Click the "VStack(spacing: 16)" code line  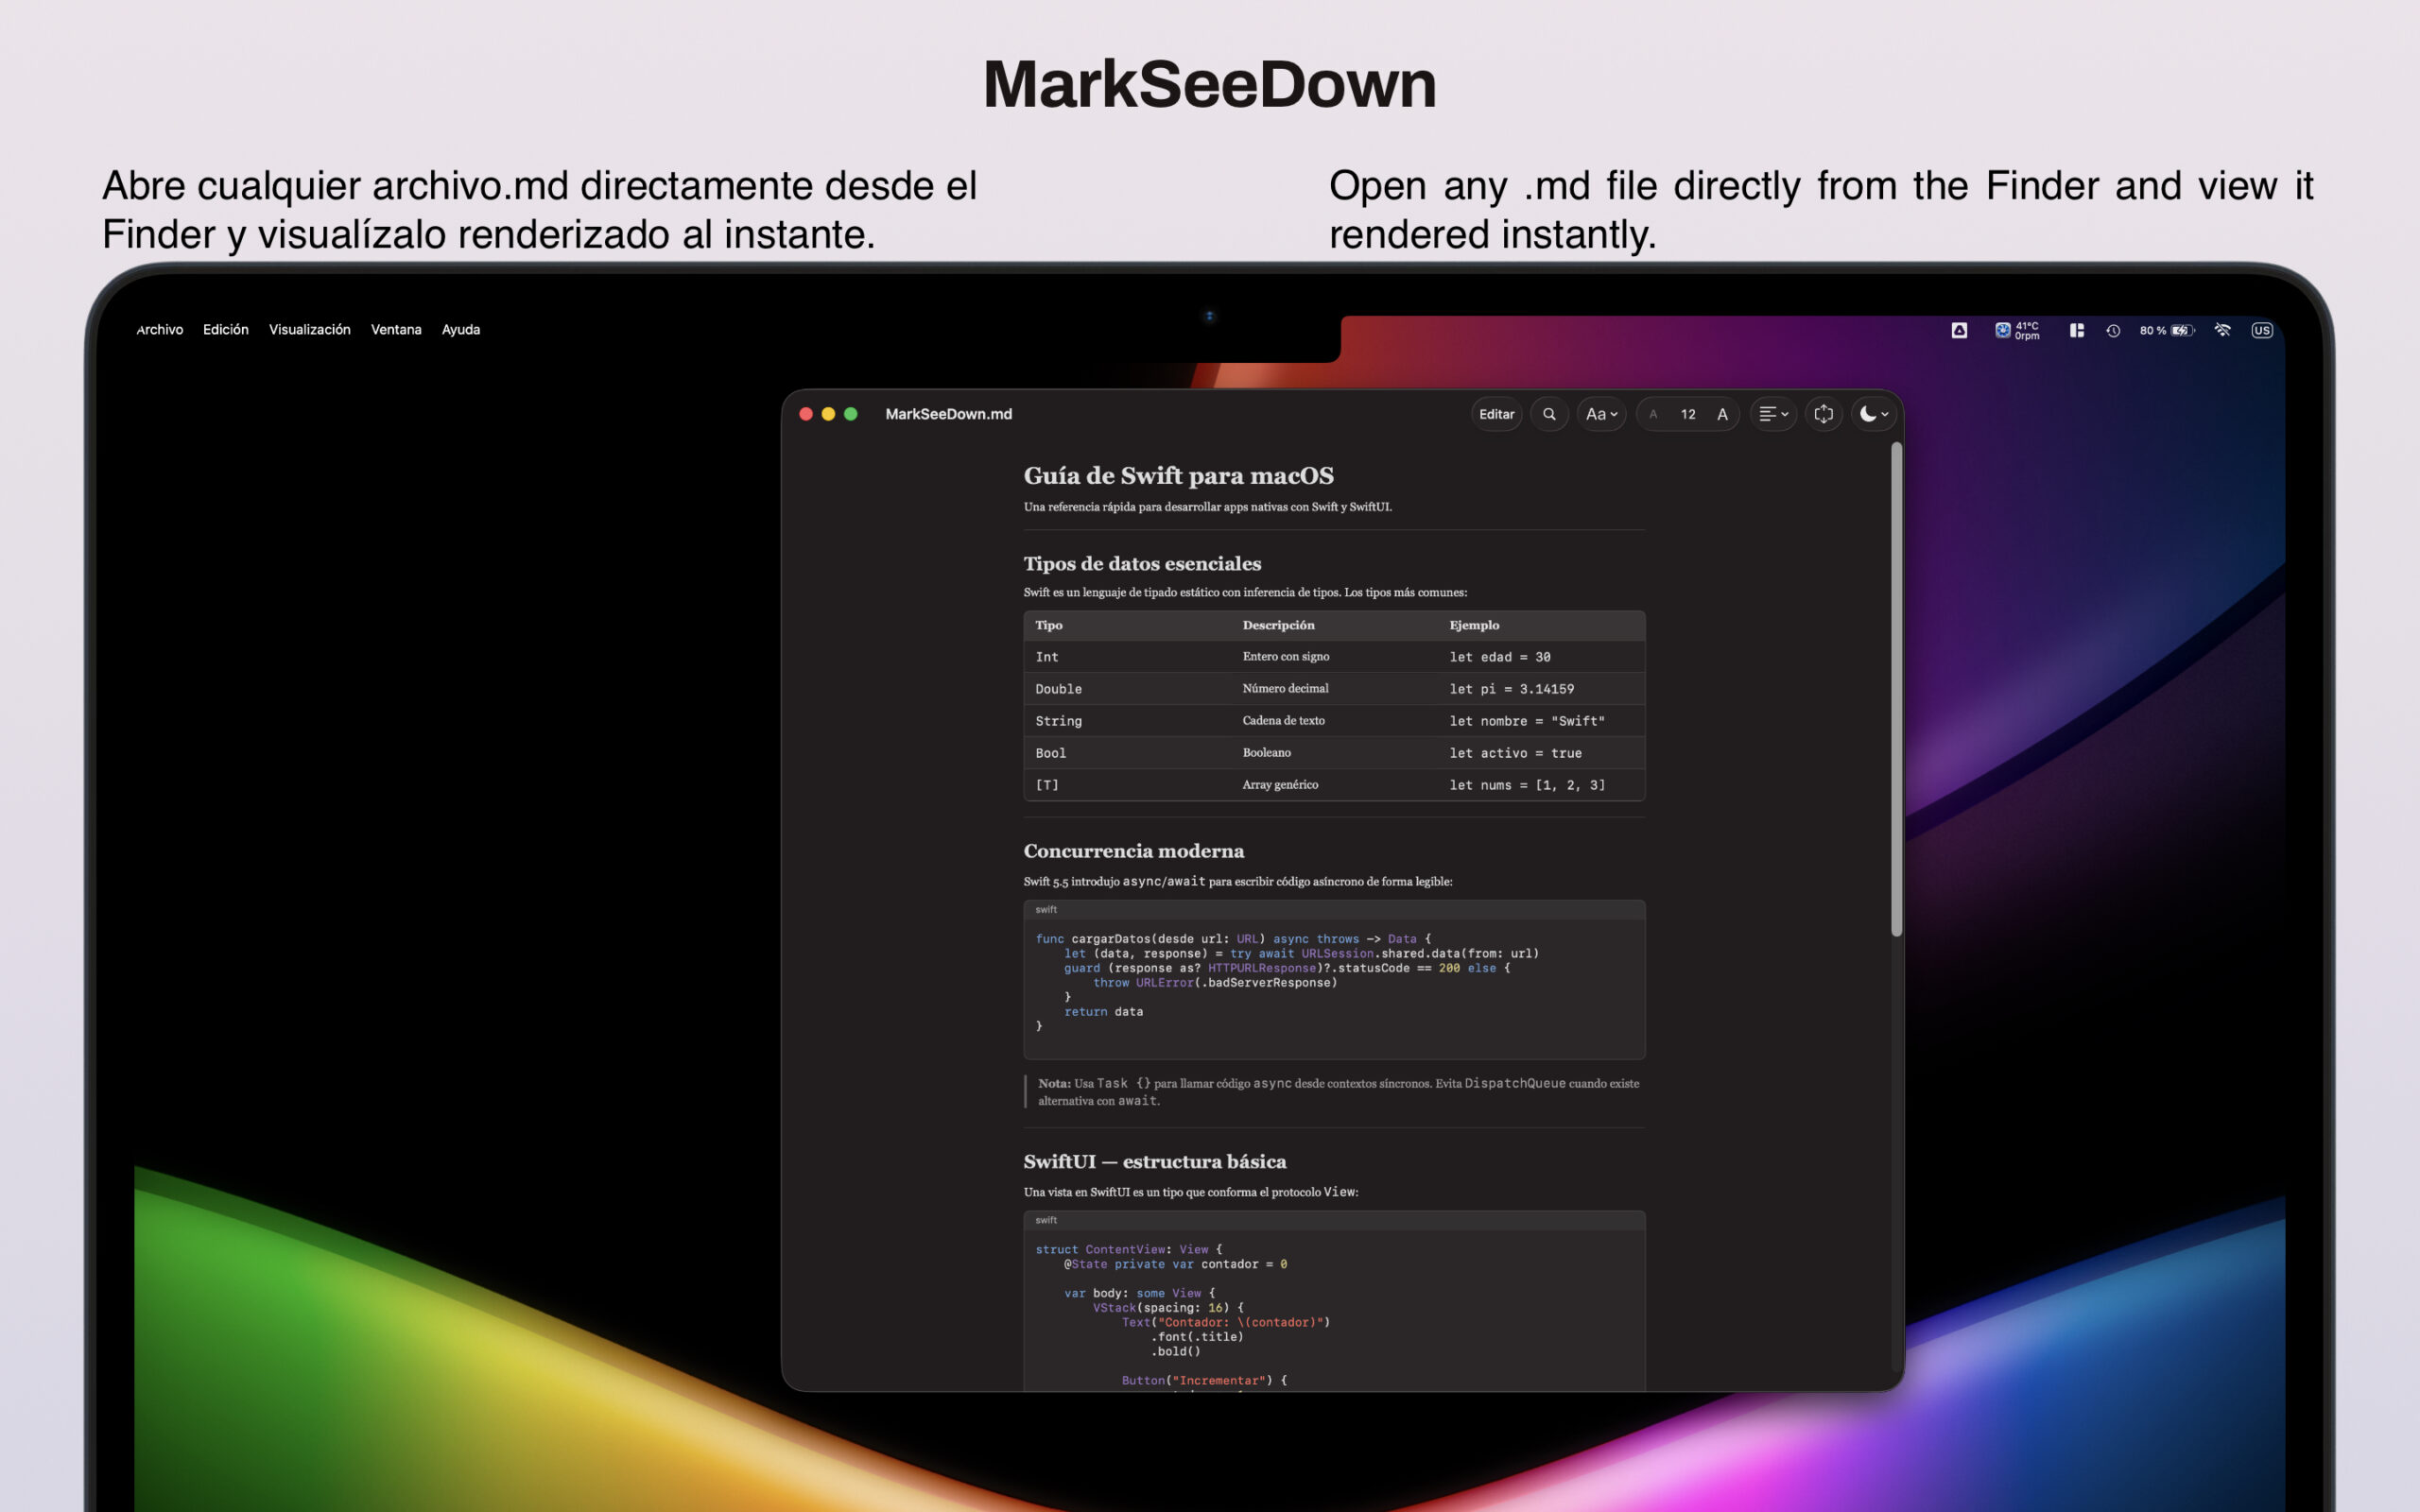(x=1168, y=1308)
